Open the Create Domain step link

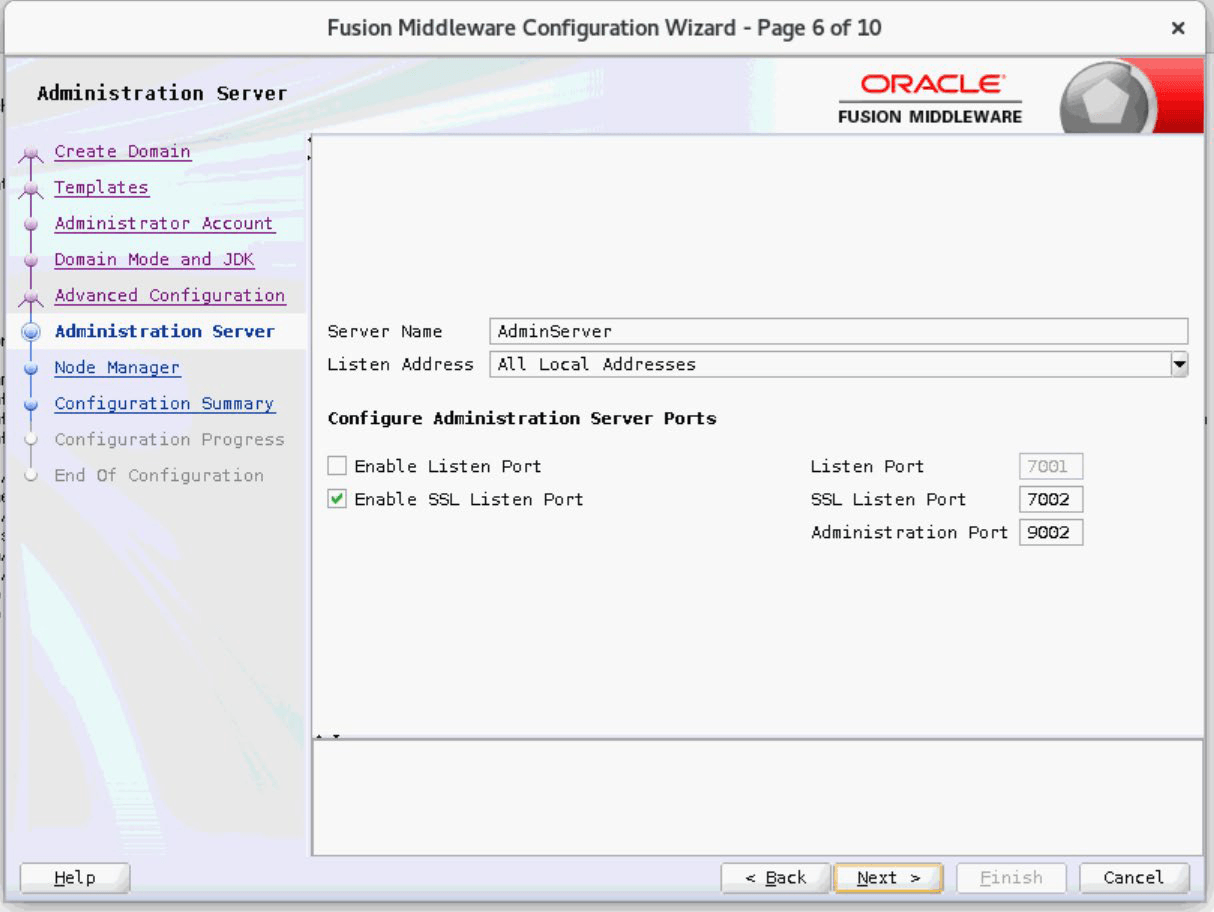click(x=122, y=151)
